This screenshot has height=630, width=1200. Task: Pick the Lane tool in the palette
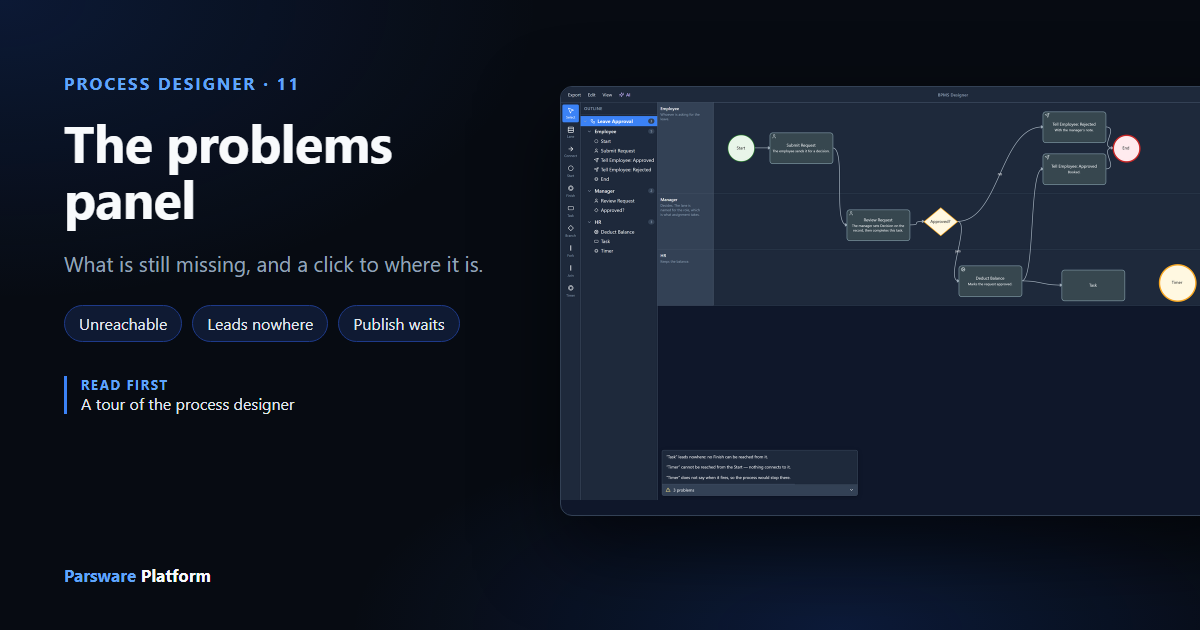tap(570, 131)
